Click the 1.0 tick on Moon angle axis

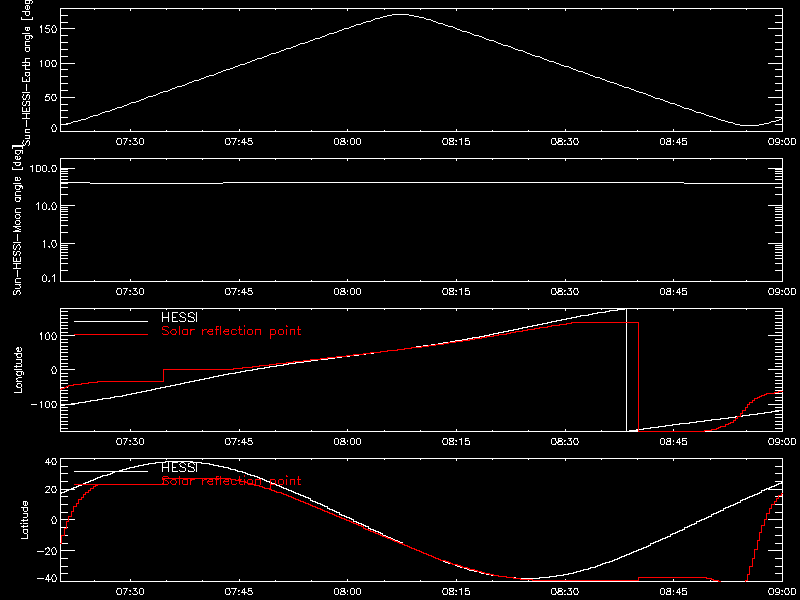(x=50, y=244)
